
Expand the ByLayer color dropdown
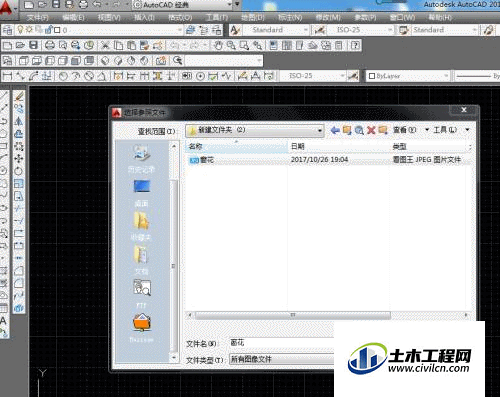[x=446, y=76]
